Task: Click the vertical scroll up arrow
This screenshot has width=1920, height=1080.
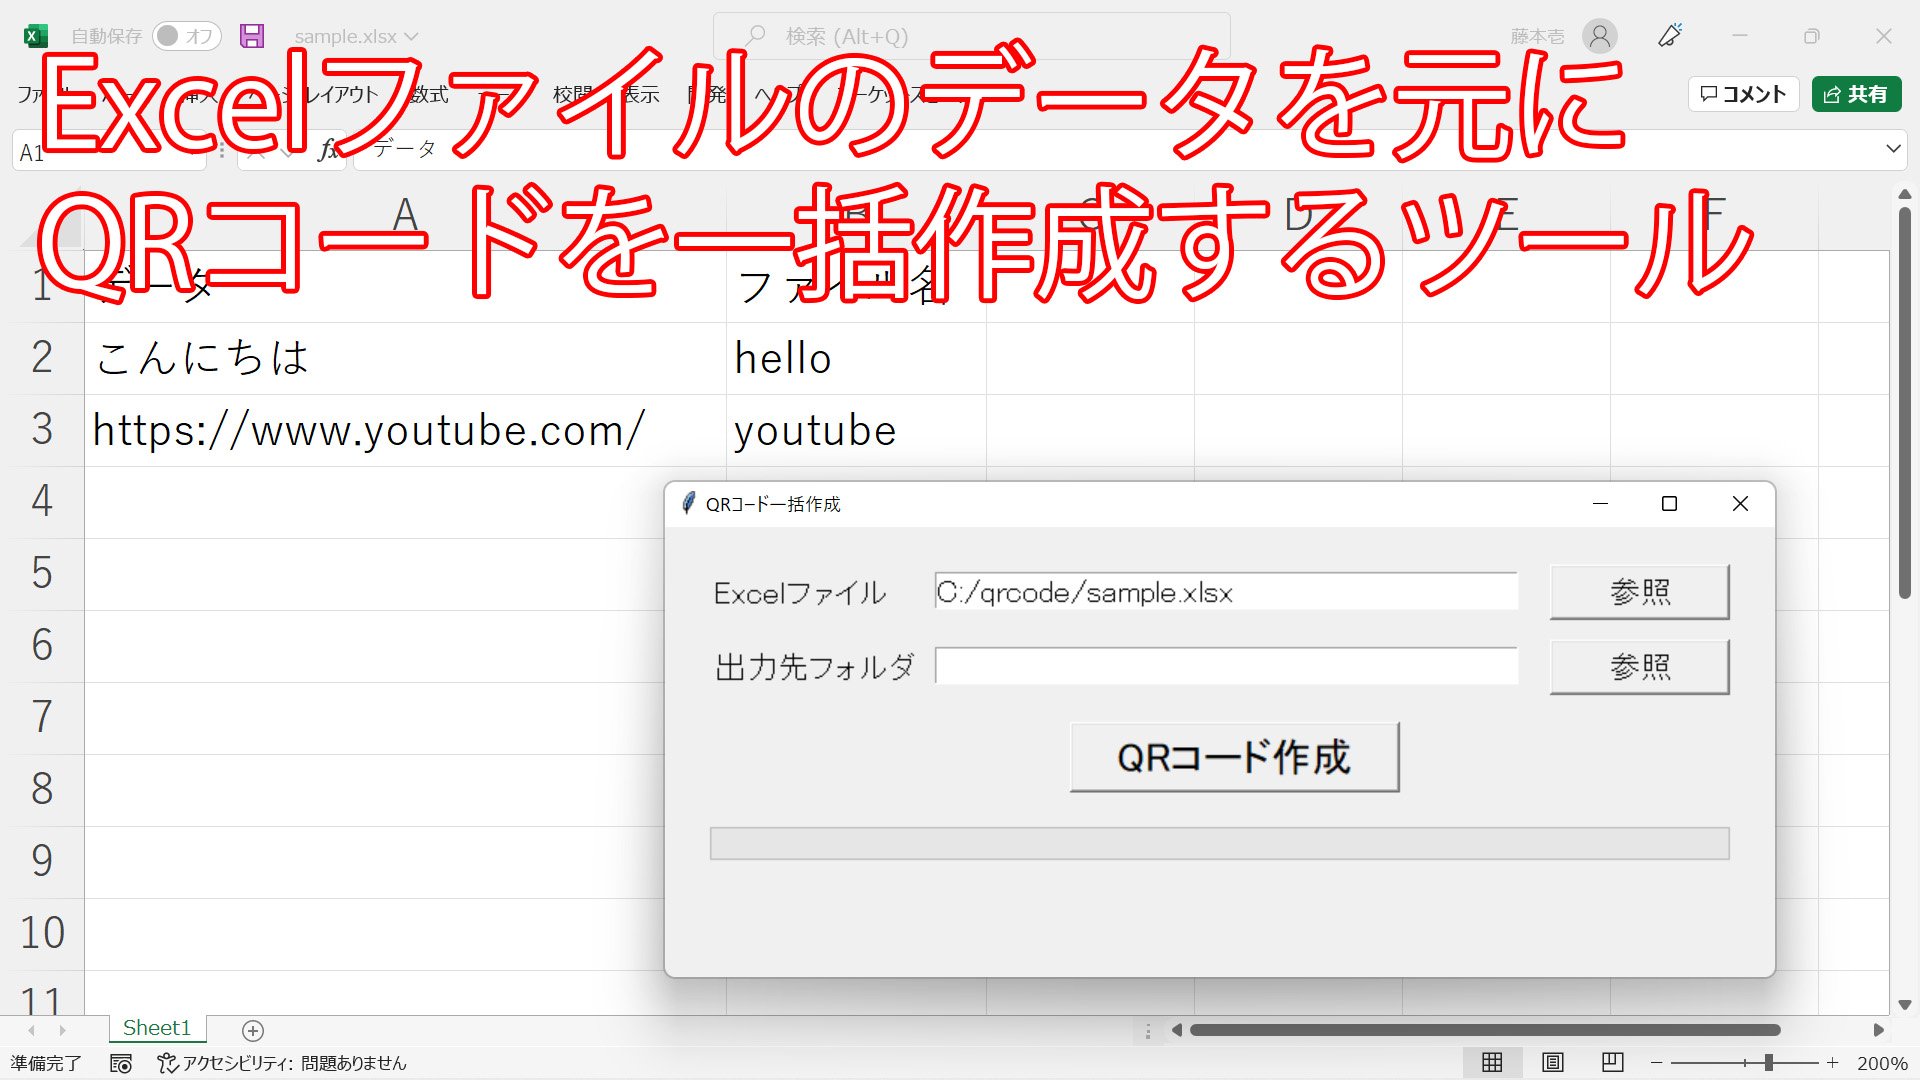Action: pyautogui.click(x=1905, y=194)
